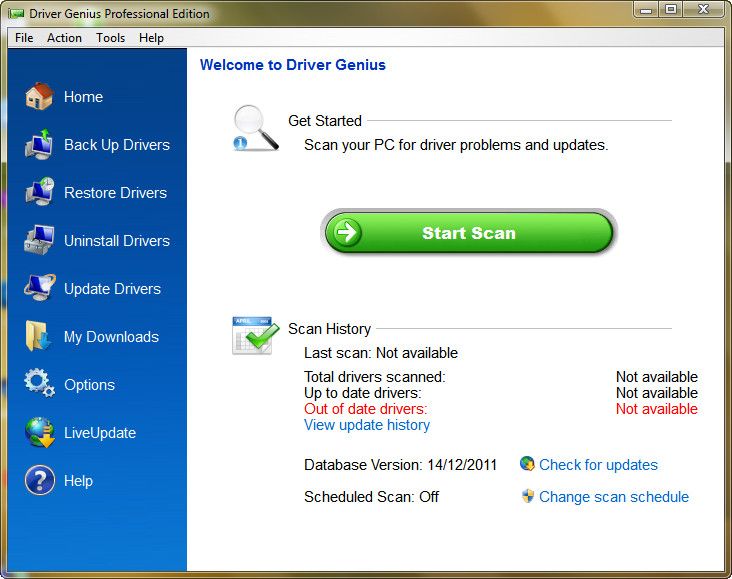Click the globe icon beside Check for updates
Image resolution: width=732 pixels, height=579 pixels.
click(527, 464)
